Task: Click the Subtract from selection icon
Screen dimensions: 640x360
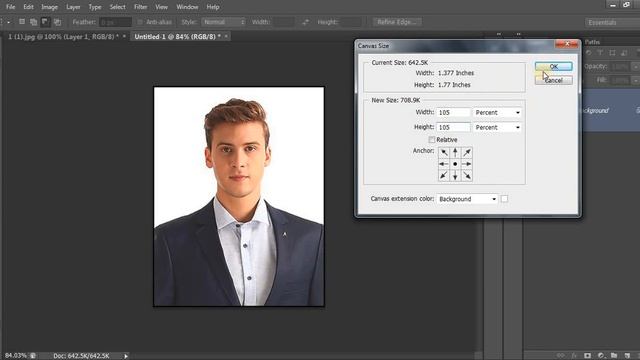Action: point(45,22)
